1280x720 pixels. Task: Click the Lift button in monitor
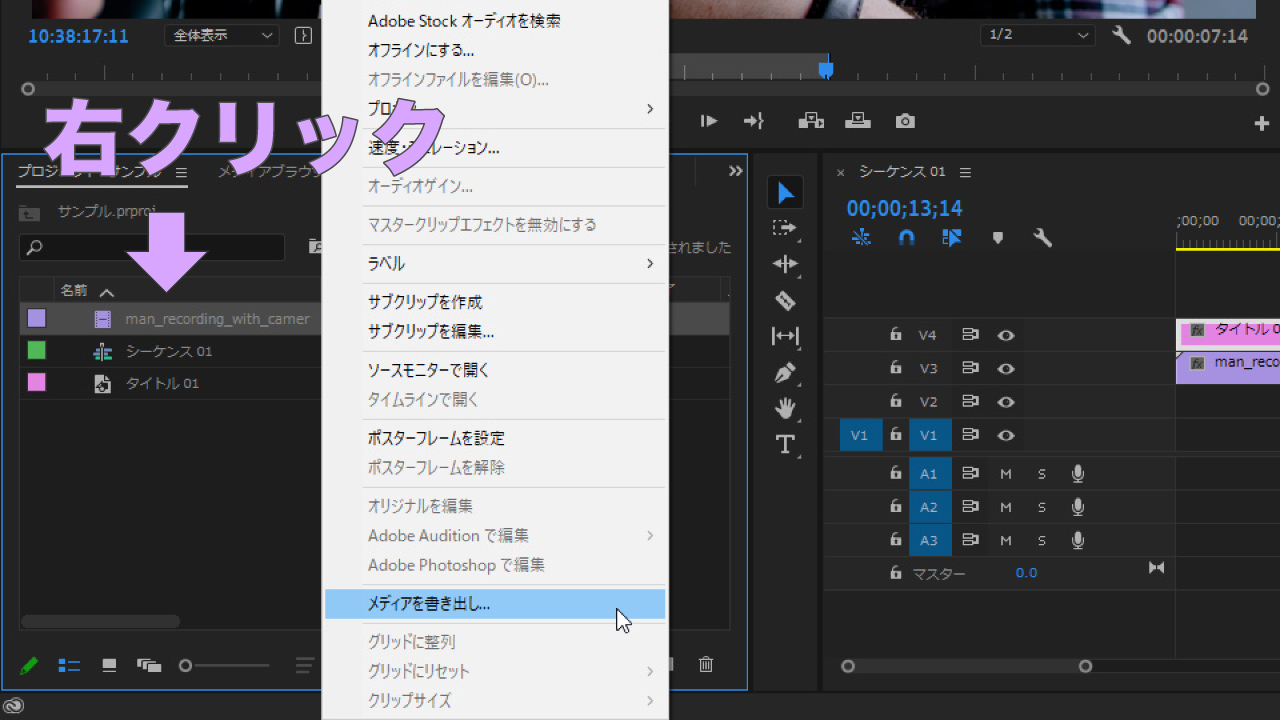[809, 121]
